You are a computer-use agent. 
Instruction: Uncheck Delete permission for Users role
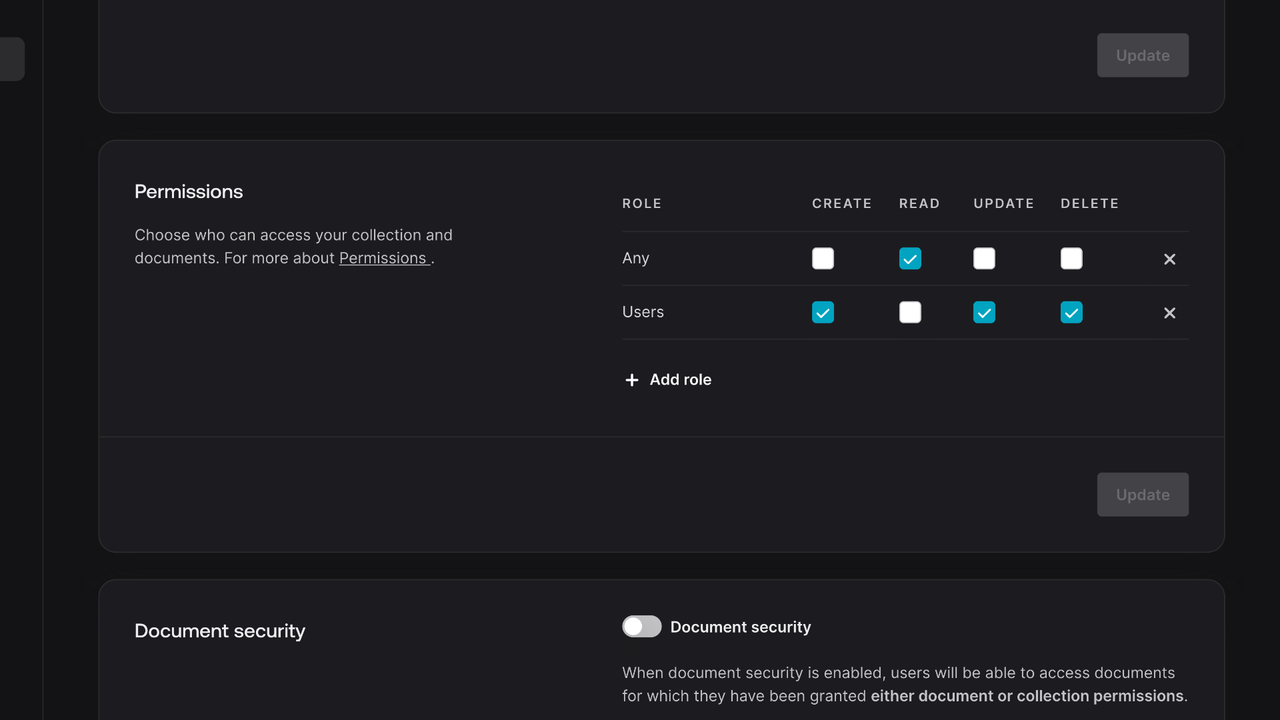coord(1071,313)
